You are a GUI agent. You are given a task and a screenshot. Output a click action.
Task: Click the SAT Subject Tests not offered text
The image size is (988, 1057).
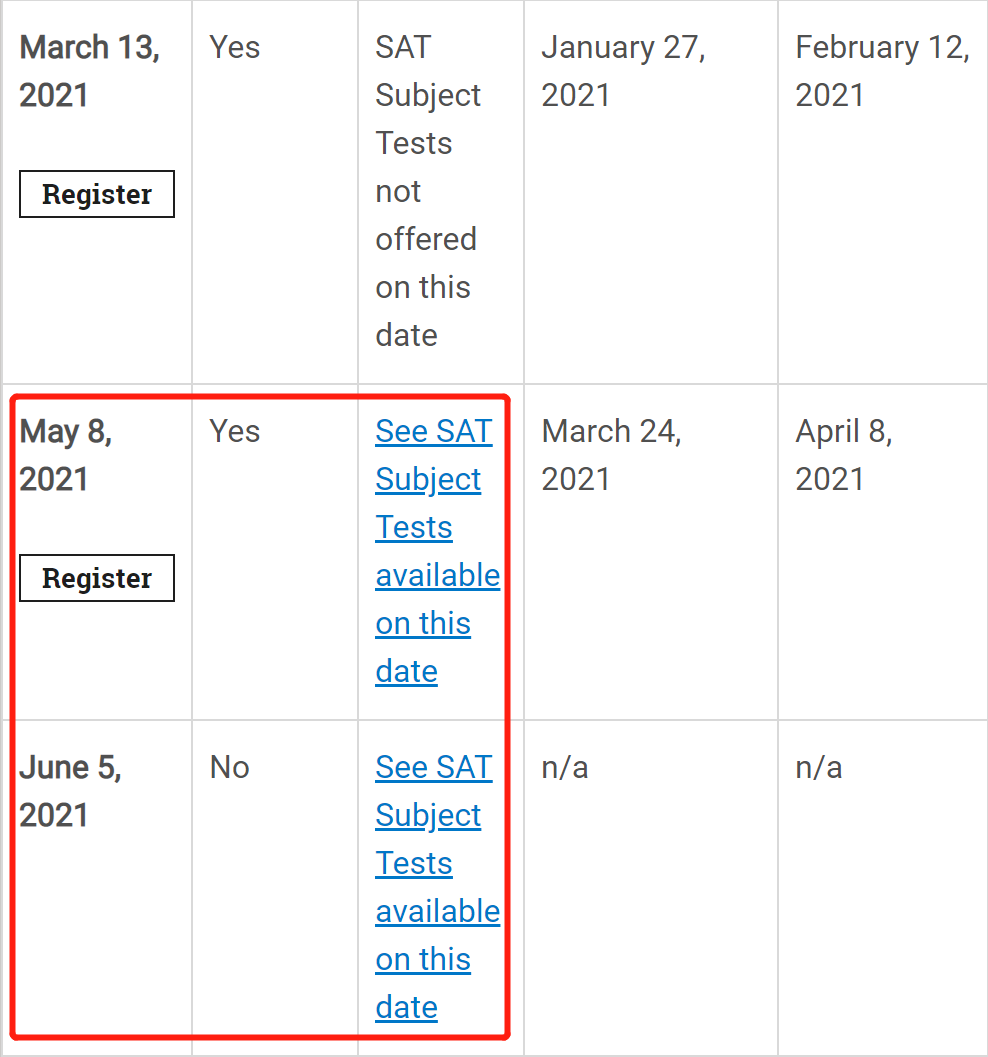[x=425, y=191]
